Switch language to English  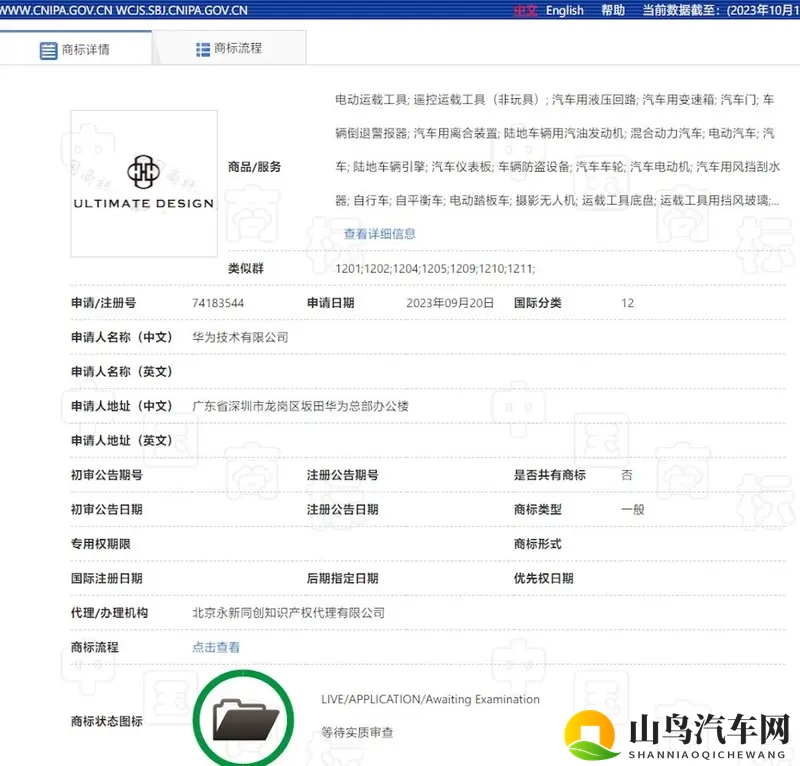(x=565, y=10)
